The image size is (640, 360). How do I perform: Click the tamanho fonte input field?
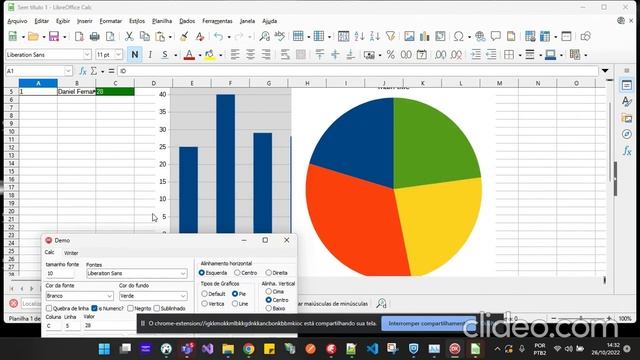click(x=60, y=273)
